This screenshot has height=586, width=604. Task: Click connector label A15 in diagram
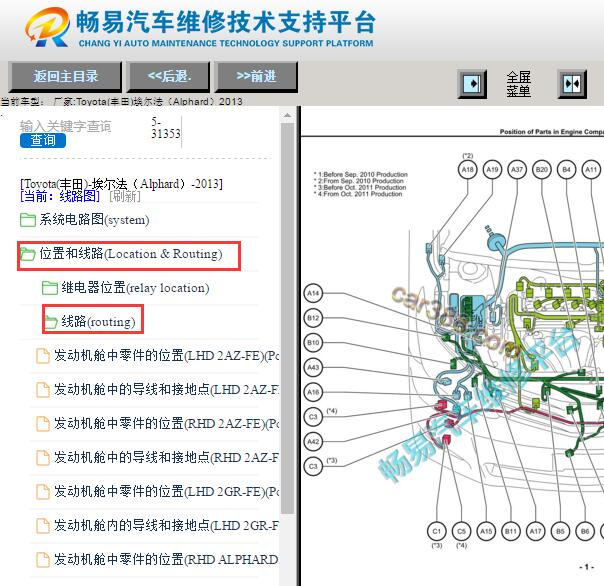pyautogui.click(x=486, y=531)
